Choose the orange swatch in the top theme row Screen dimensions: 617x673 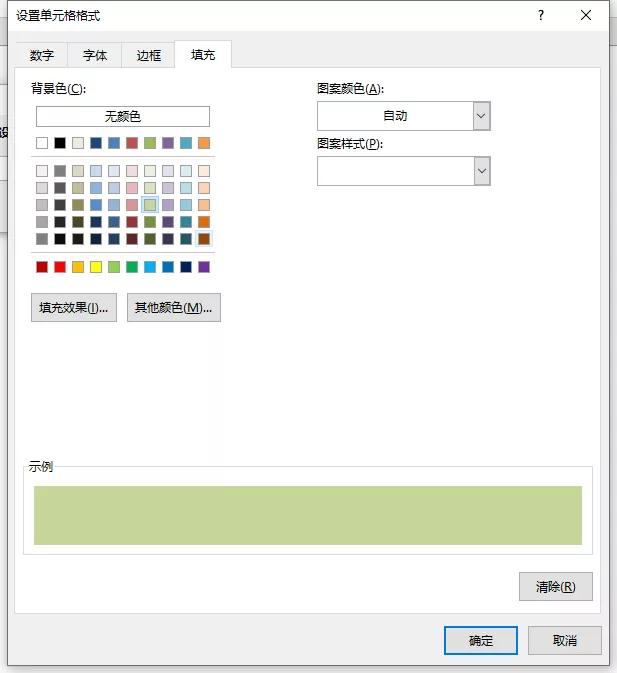[204, 143]
